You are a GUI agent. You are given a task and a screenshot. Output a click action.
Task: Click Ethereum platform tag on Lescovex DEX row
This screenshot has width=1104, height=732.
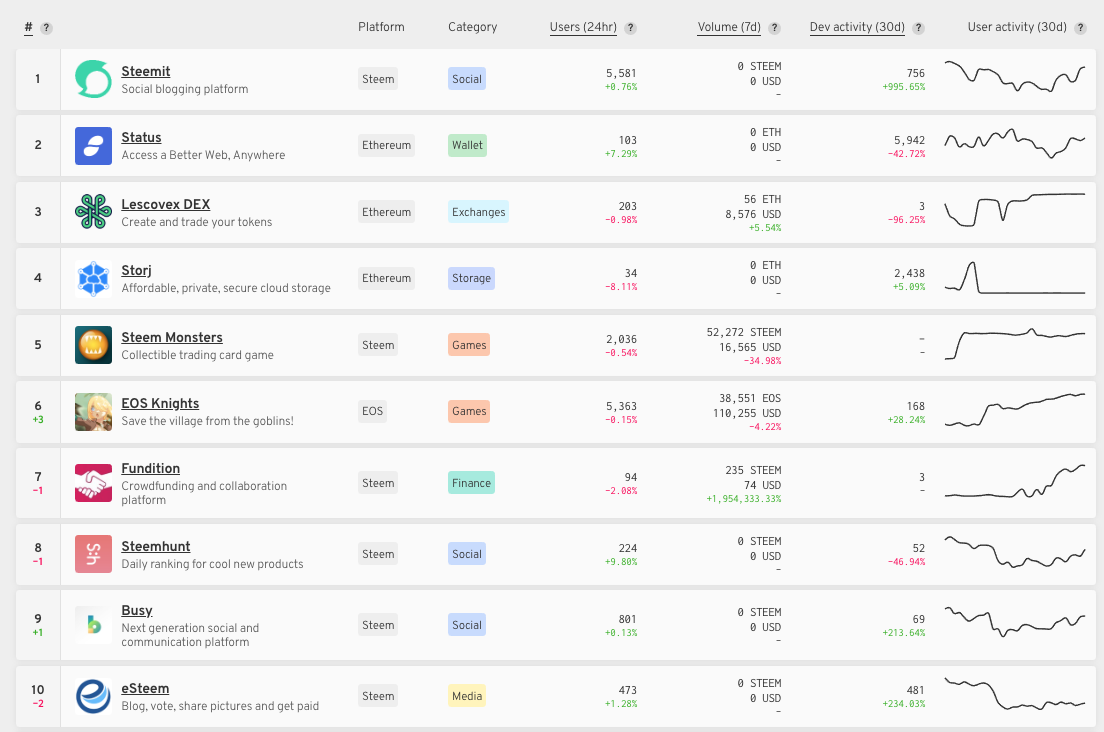387,212
